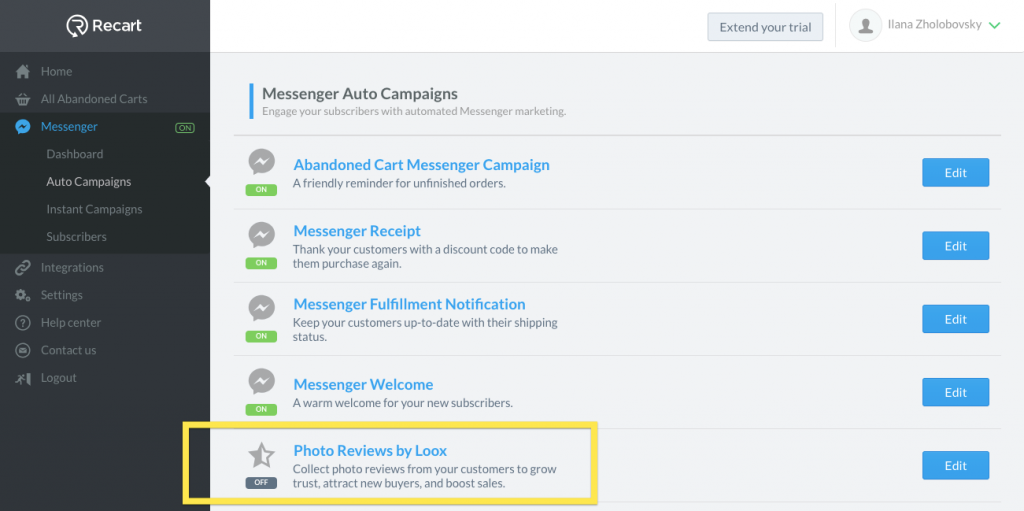Click the user avatar profile picture
The height and width of the screenshot is (511, 1024).
tap(866, 25)
